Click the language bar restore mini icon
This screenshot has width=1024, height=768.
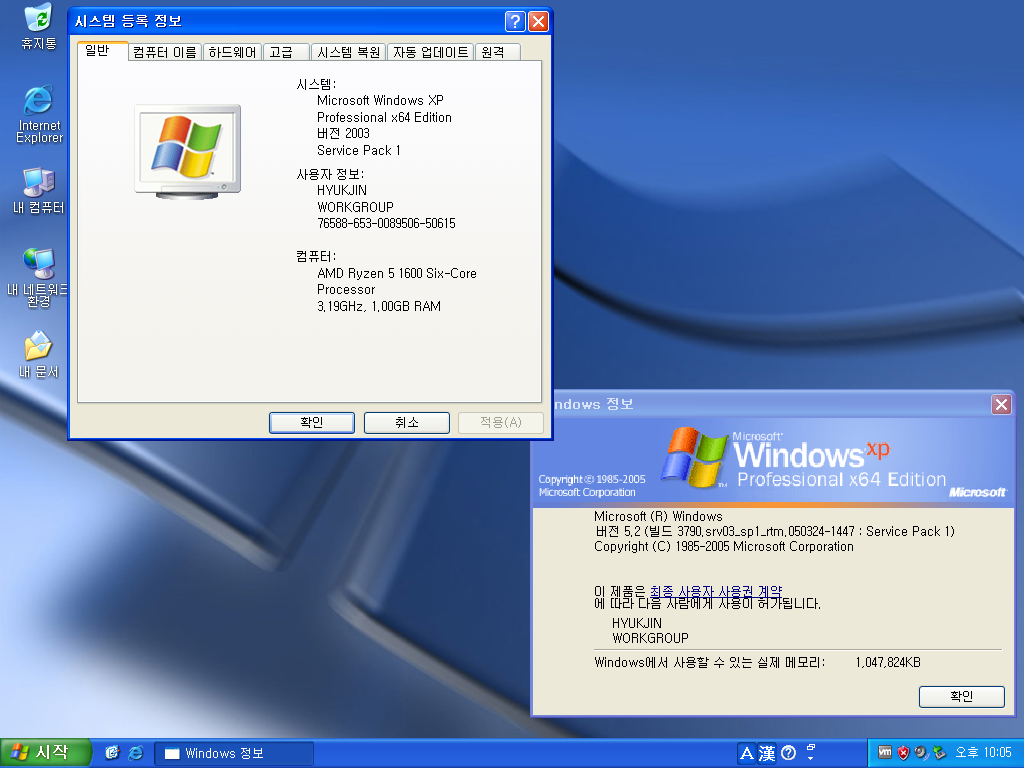[810, 747]
